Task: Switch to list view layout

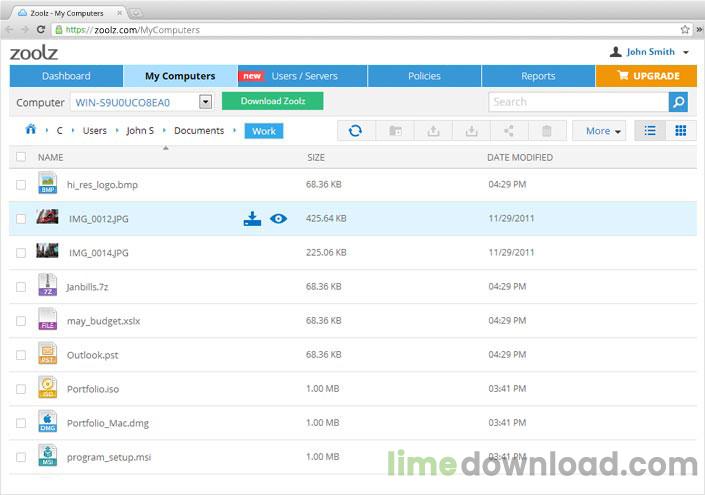Action: (650, 131)
